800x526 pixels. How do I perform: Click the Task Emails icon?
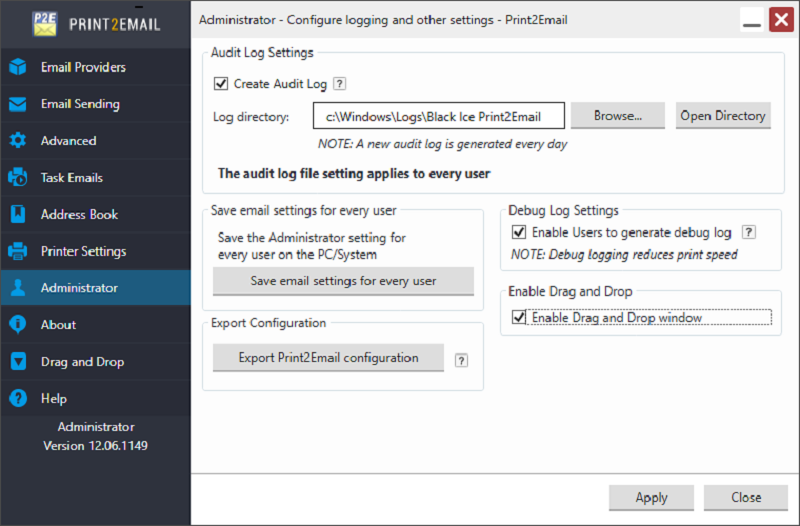coord(18,178)
